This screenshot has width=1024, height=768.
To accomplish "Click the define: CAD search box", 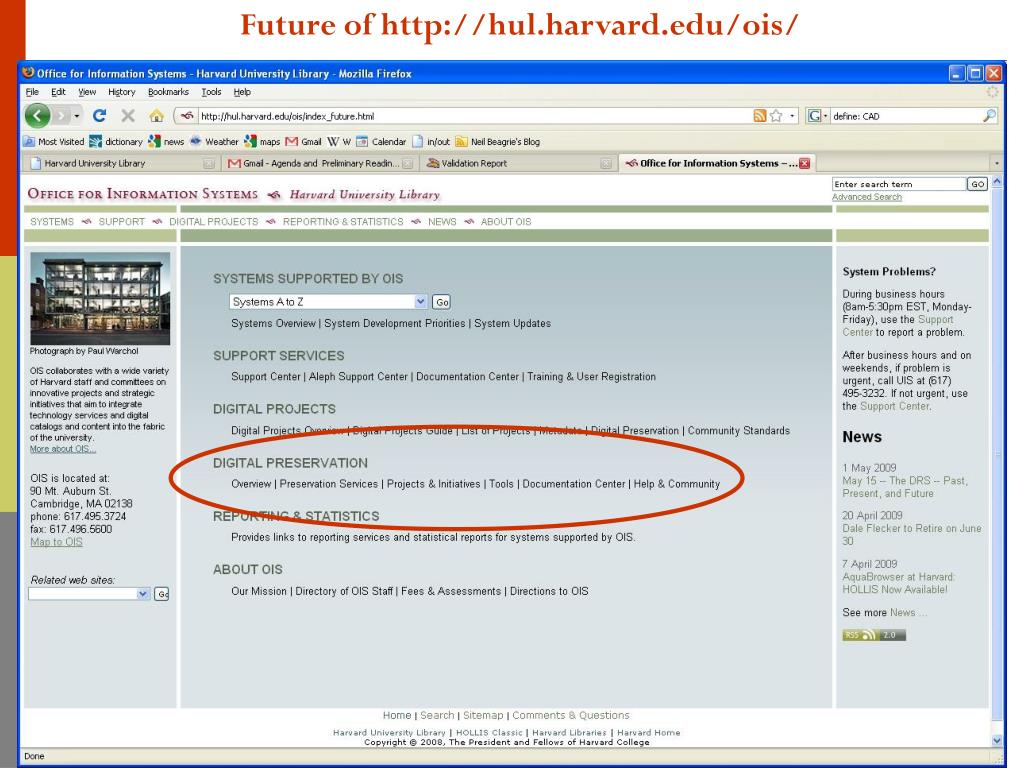I will click(906, 116).
